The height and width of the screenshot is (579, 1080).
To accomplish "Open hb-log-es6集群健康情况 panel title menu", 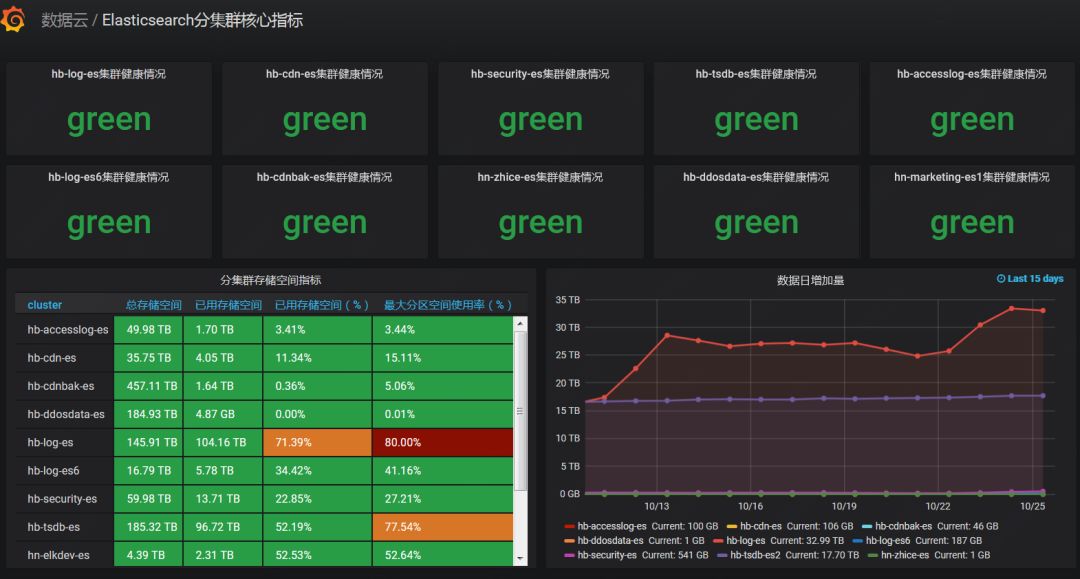I will tap(108, 177).
